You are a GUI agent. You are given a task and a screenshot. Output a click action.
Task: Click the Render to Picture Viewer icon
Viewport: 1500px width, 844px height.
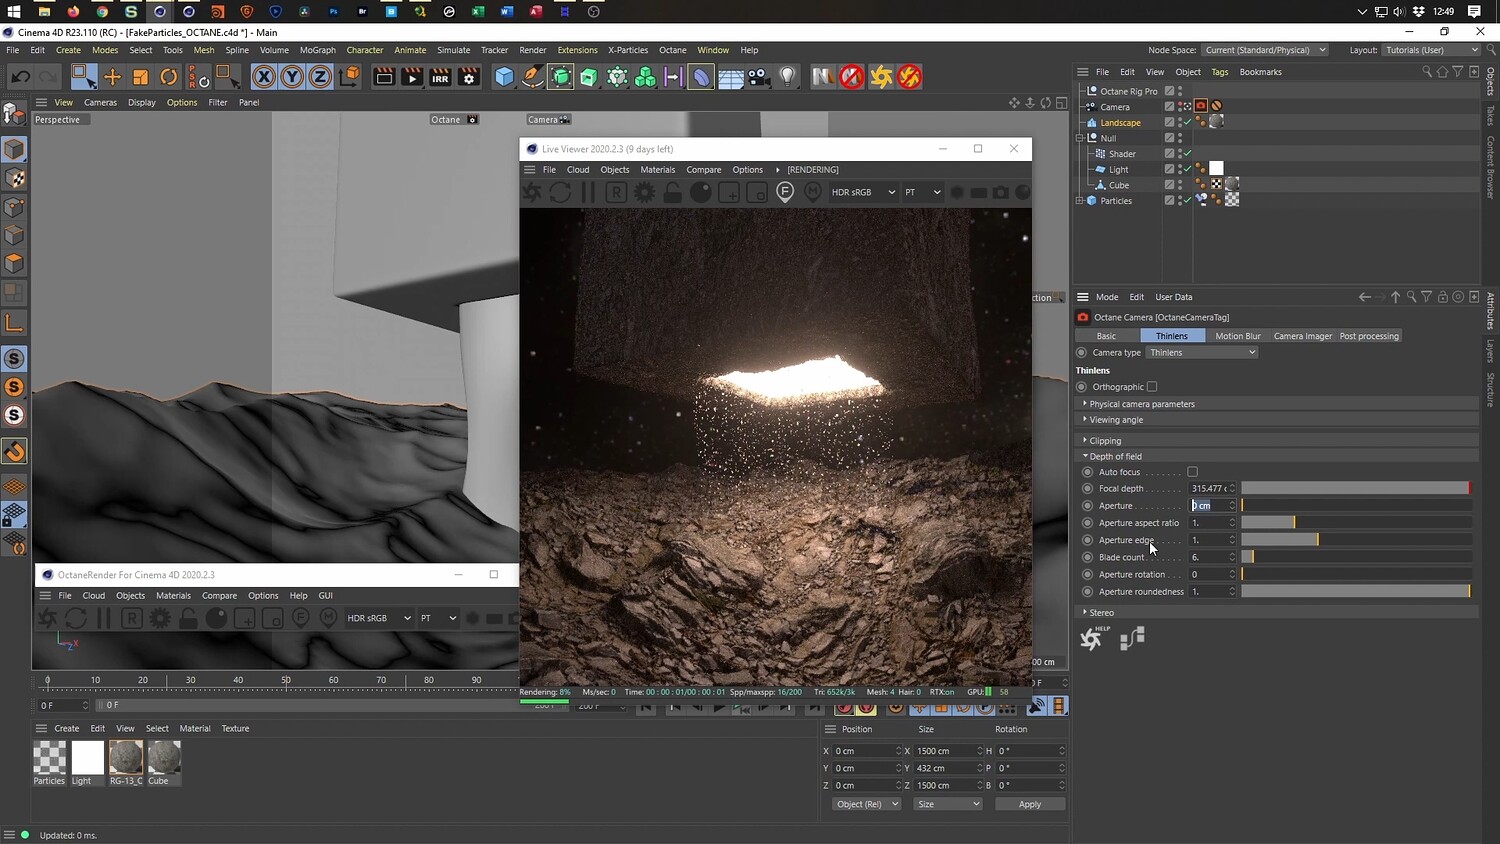tap(412, 77)
